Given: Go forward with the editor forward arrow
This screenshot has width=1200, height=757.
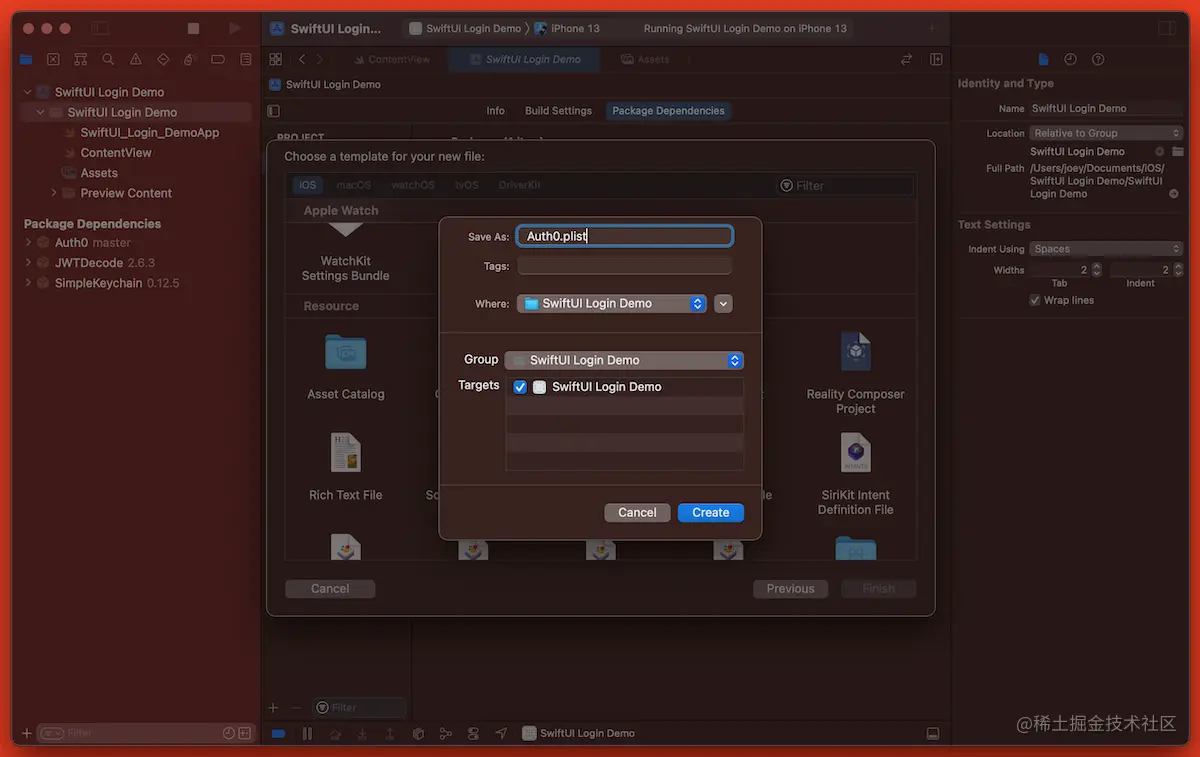Looking at the screenshot, I should [x=320, y=60].
